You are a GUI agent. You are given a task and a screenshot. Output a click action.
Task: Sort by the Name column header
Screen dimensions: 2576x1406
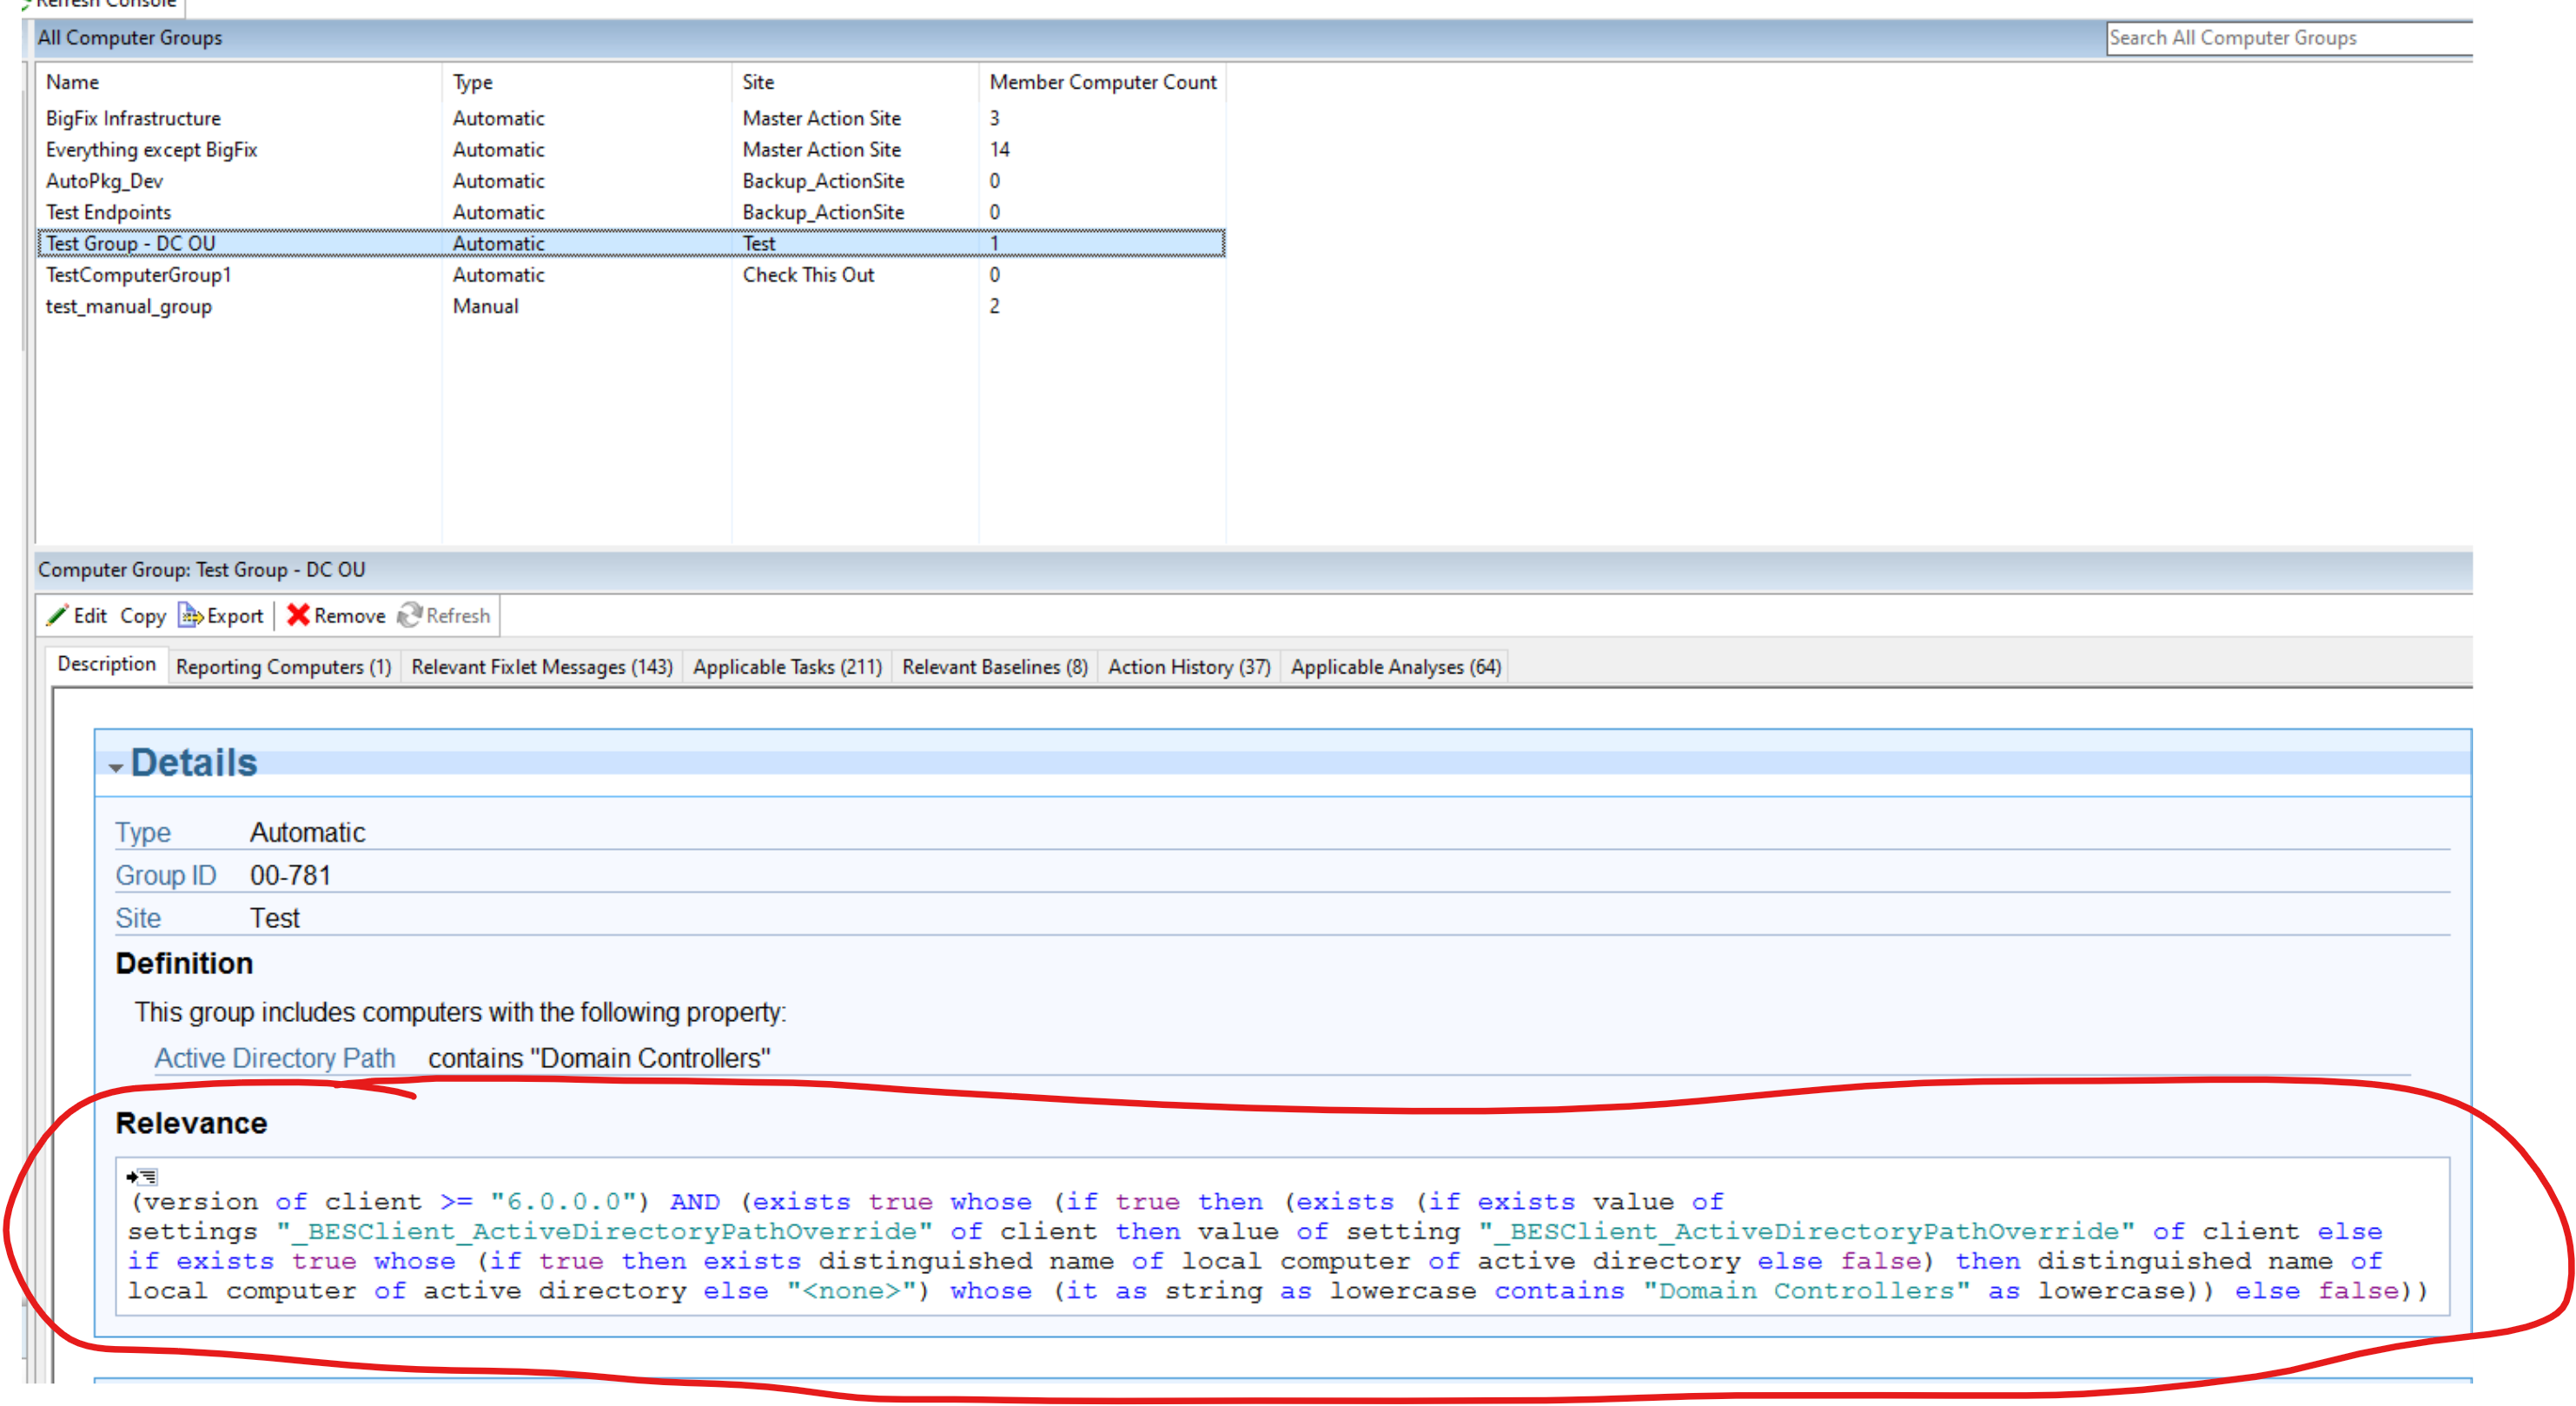coord(239,82)
